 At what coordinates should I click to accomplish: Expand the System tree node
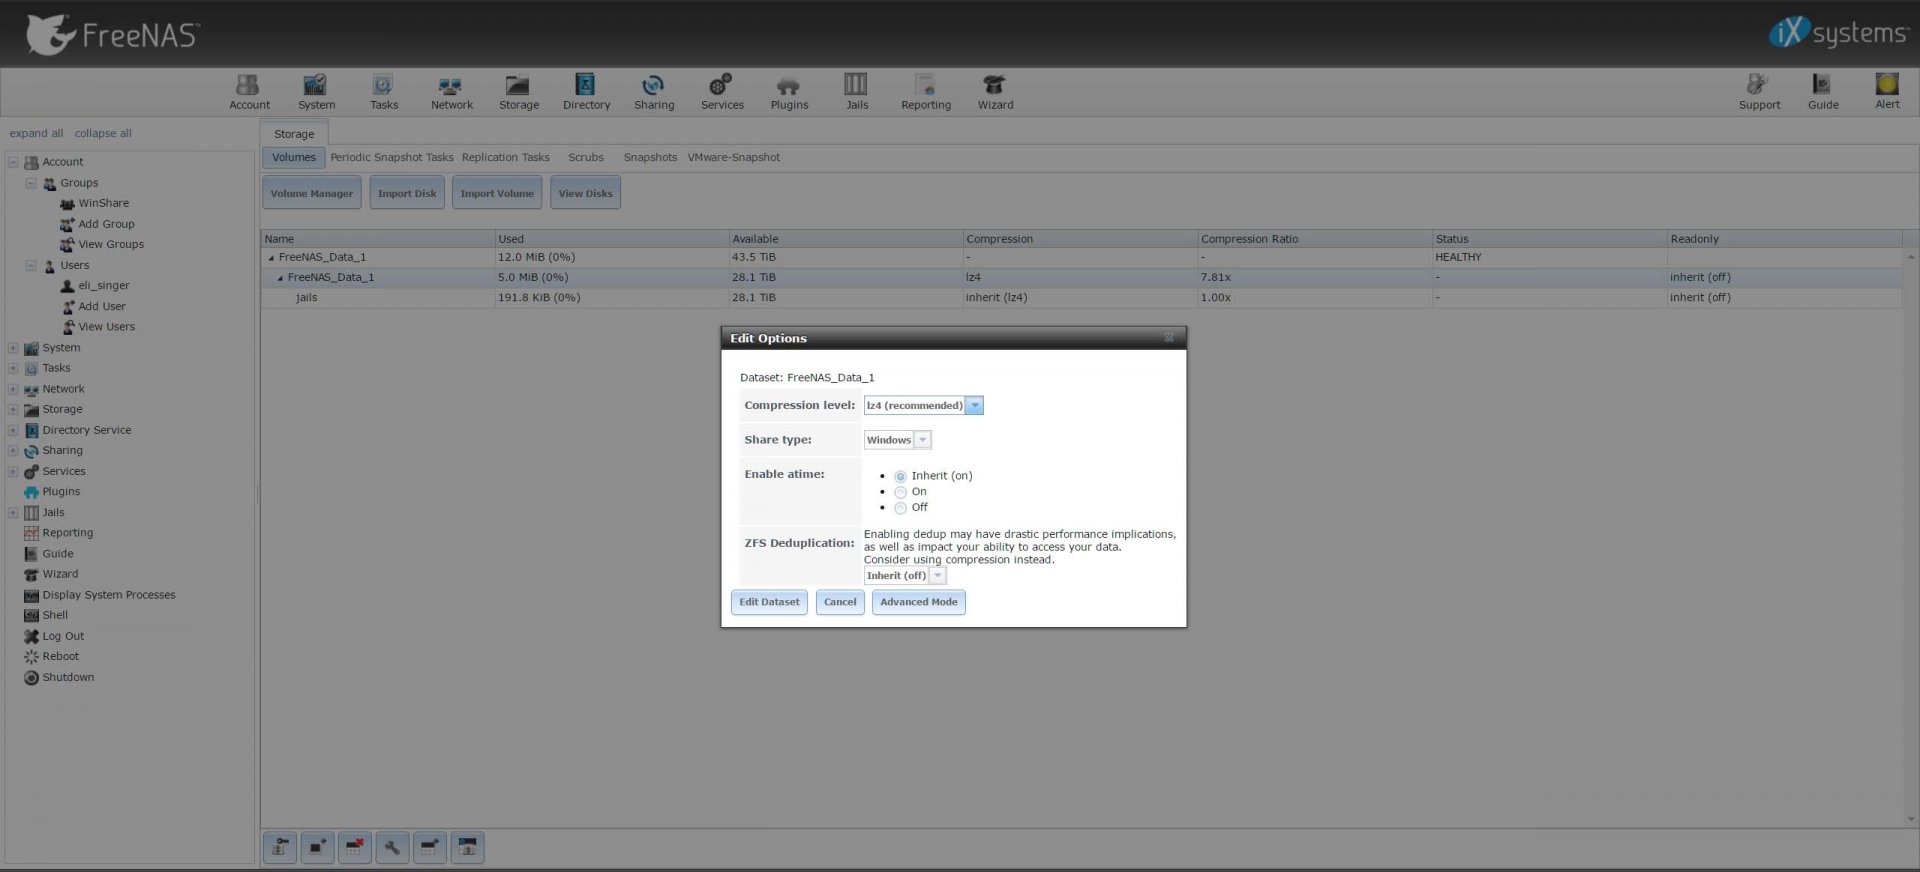(13, 348)
